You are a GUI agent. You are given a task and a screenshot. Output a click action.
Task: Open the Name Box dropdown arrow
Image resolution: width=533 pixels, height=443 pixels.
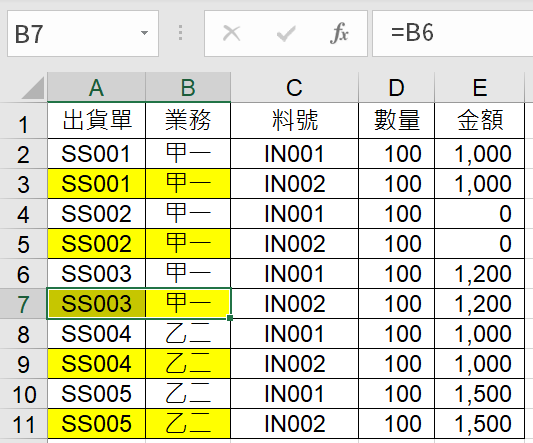pyautogui.click(x=145, y=33)
